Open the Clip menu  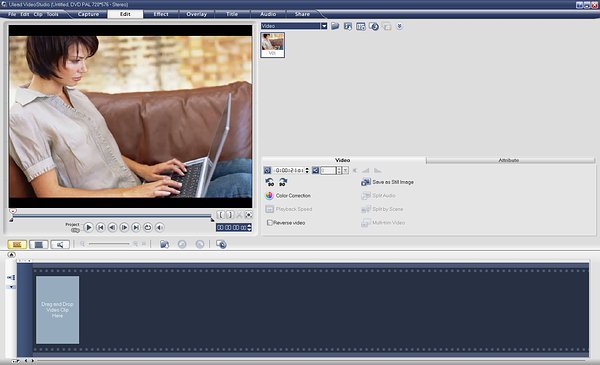(38, 14)
